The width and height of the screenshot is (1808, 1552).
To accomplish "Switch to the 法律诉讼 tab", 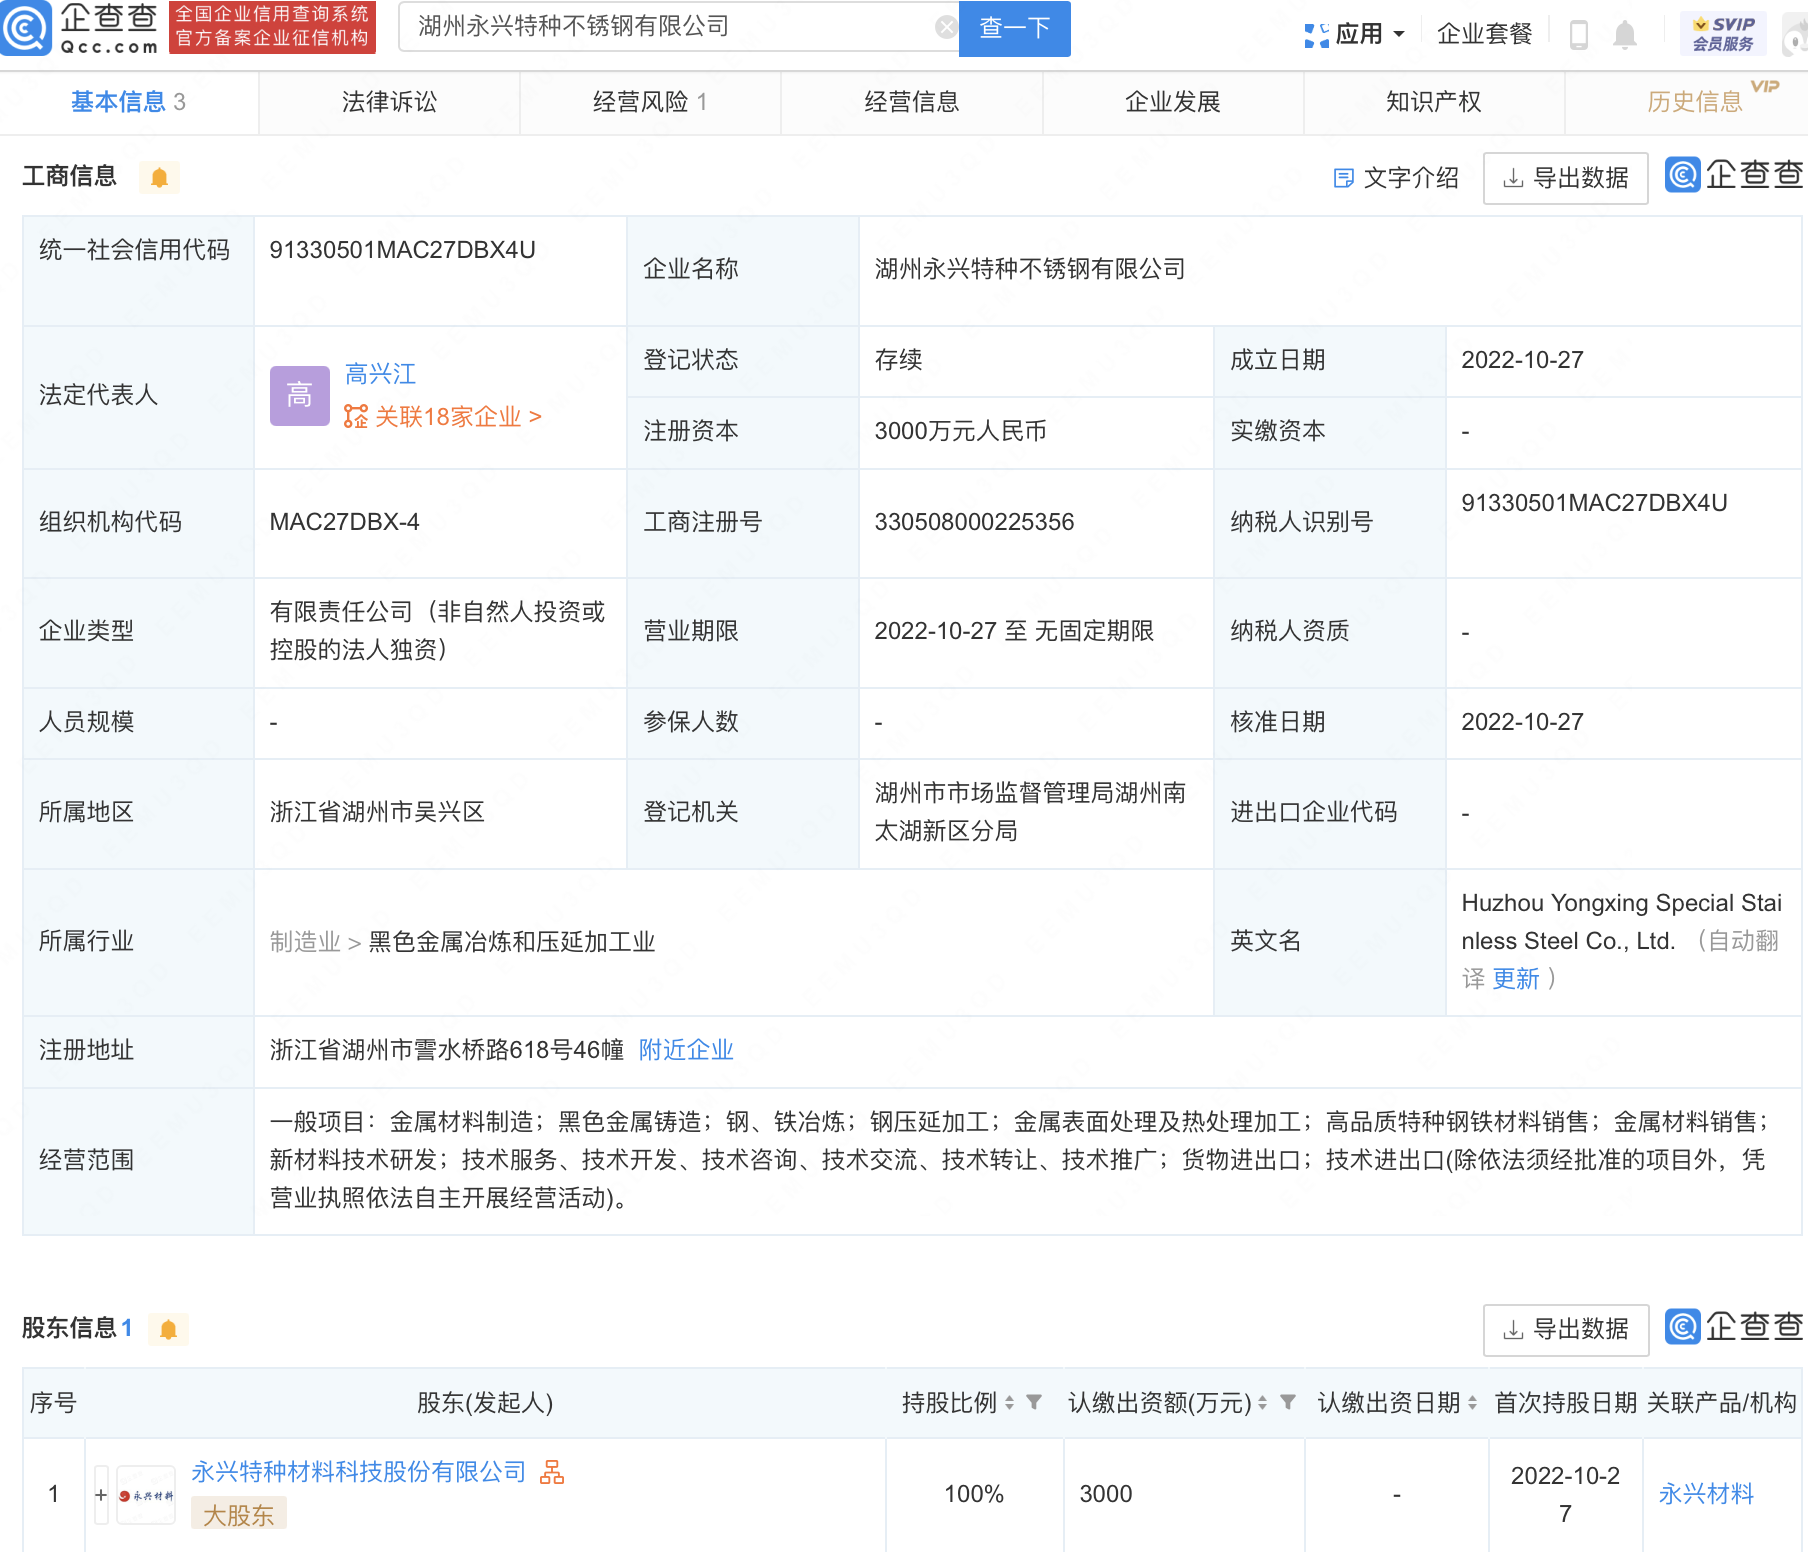I will (389, 102).
